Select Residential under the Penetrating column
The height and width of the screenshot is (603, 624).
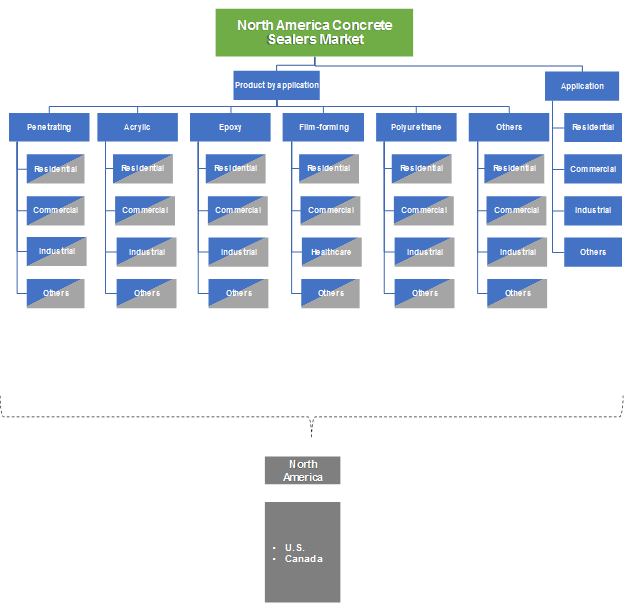56,169
